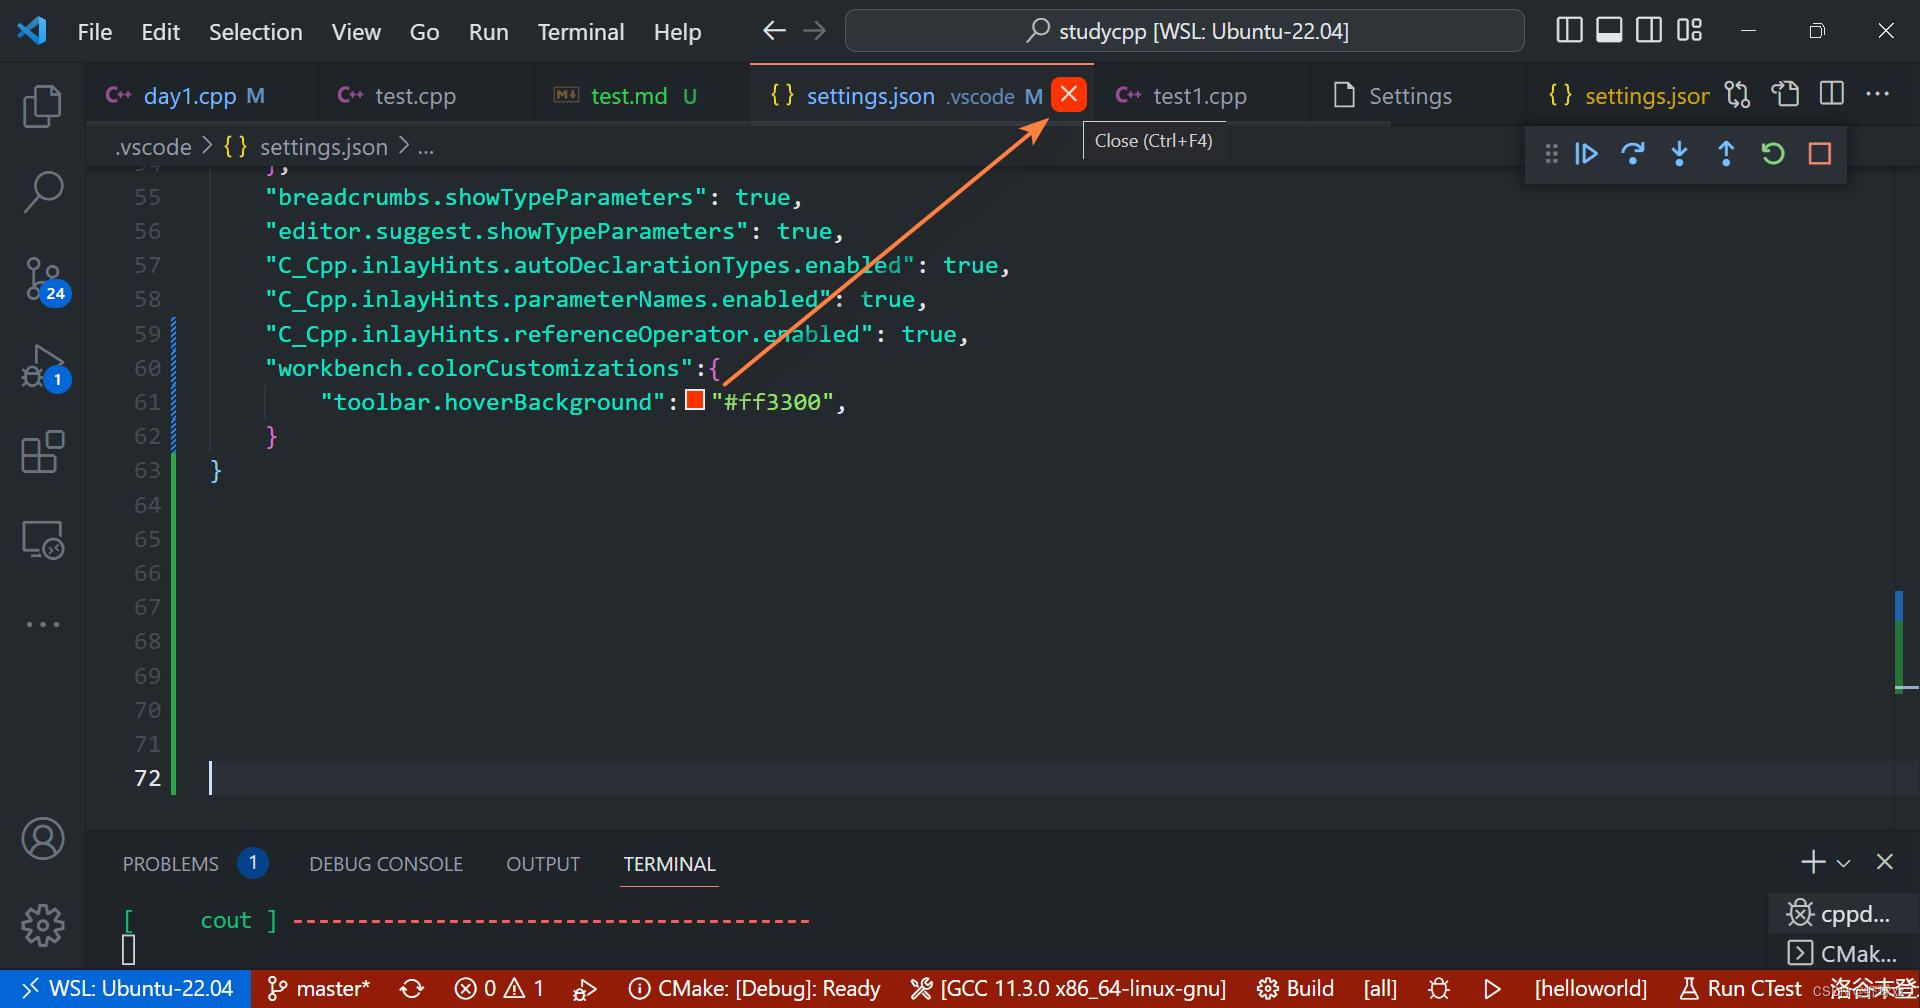Synchronize changes from status bar
The width and height of the screenshot is (1920, 1008).
[x=412, y=989]
